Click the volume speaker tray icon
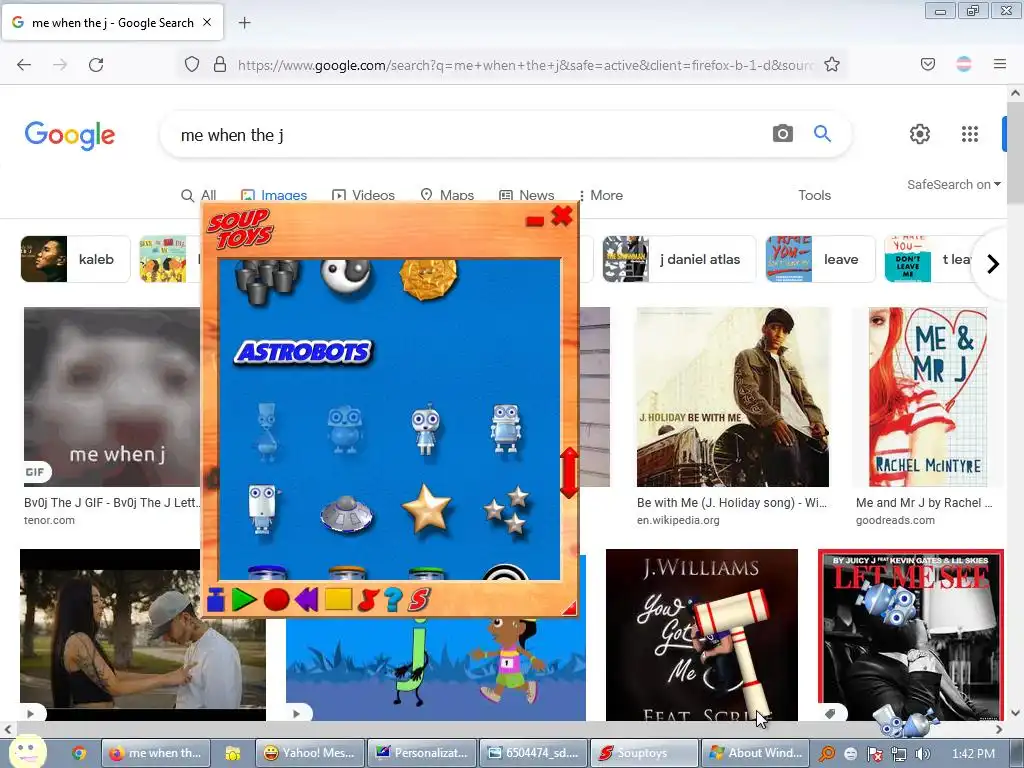The image size is (1024, 768). [922, 754]
